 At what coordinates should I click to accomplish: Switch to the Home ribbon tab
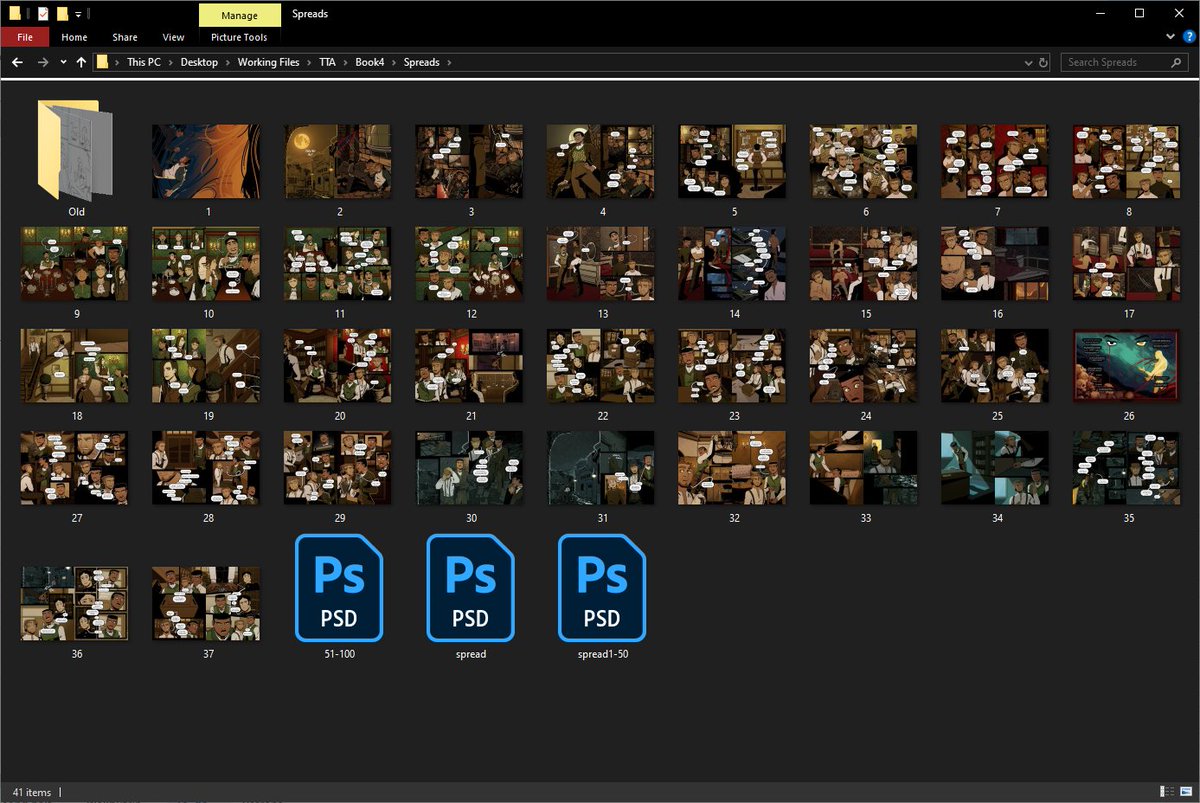coord(74,37)
